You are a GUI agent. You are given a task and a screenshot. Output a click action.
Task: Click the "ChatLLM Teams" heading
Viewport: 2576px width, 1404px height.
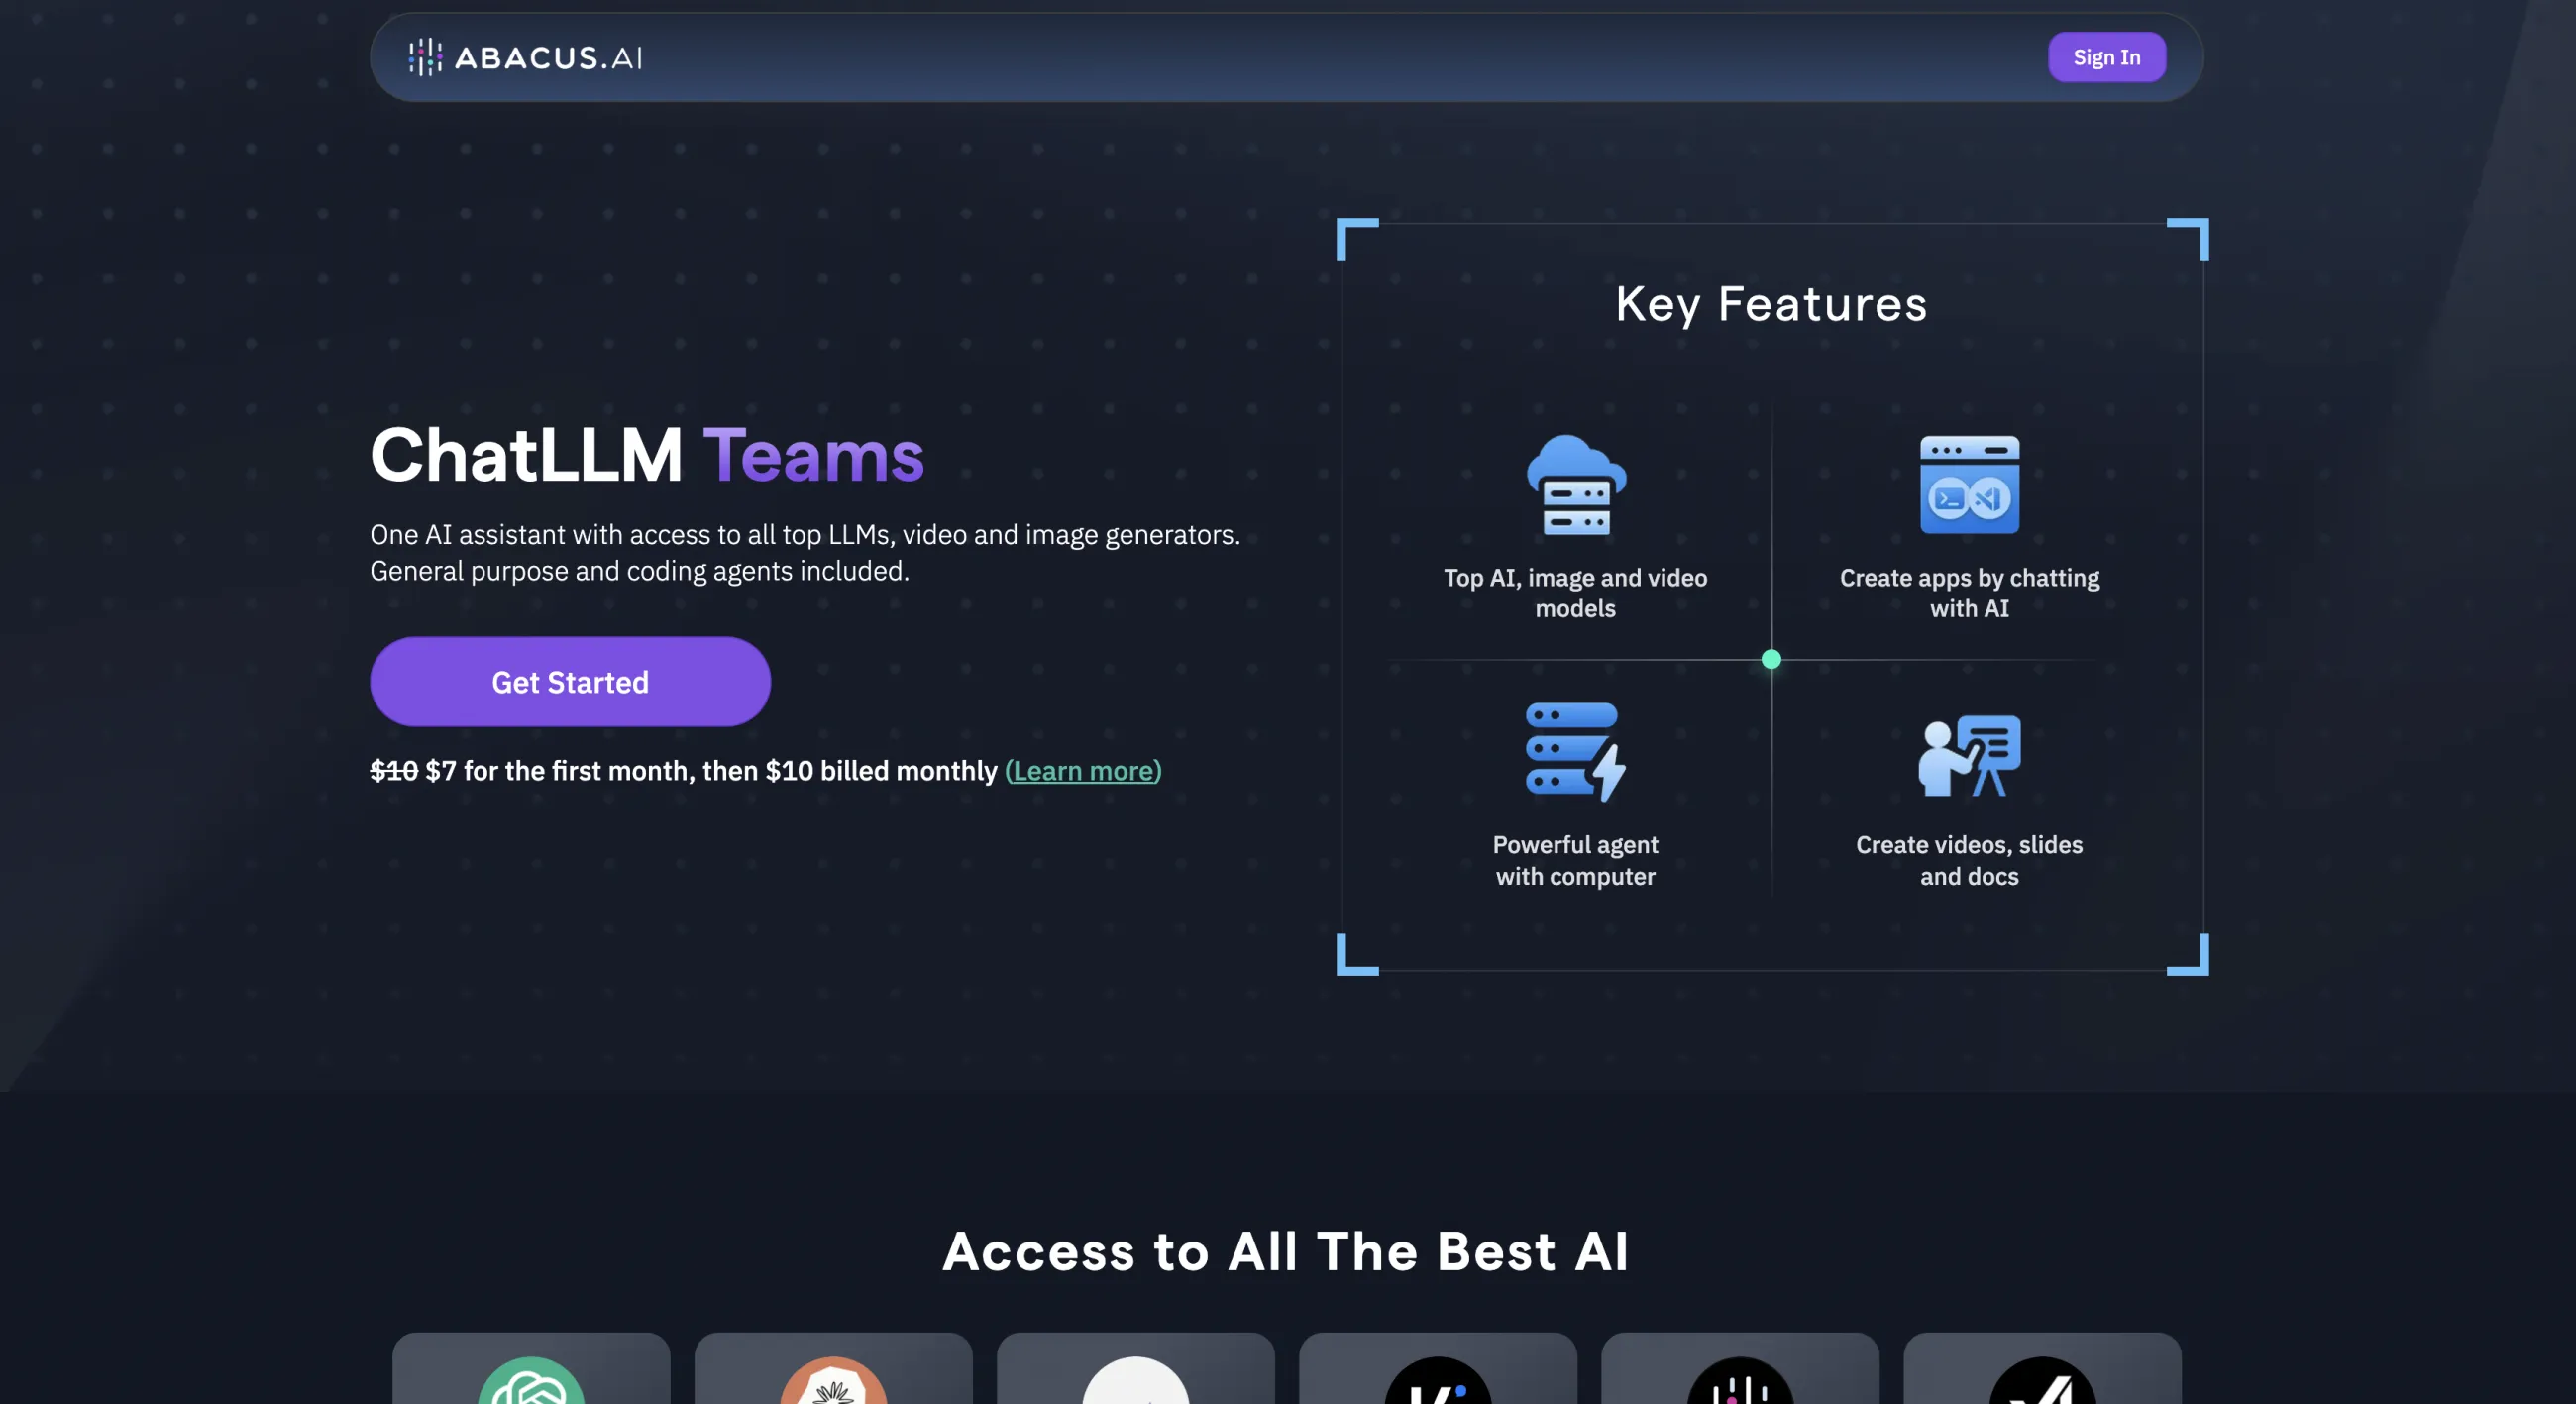[647, 455]
